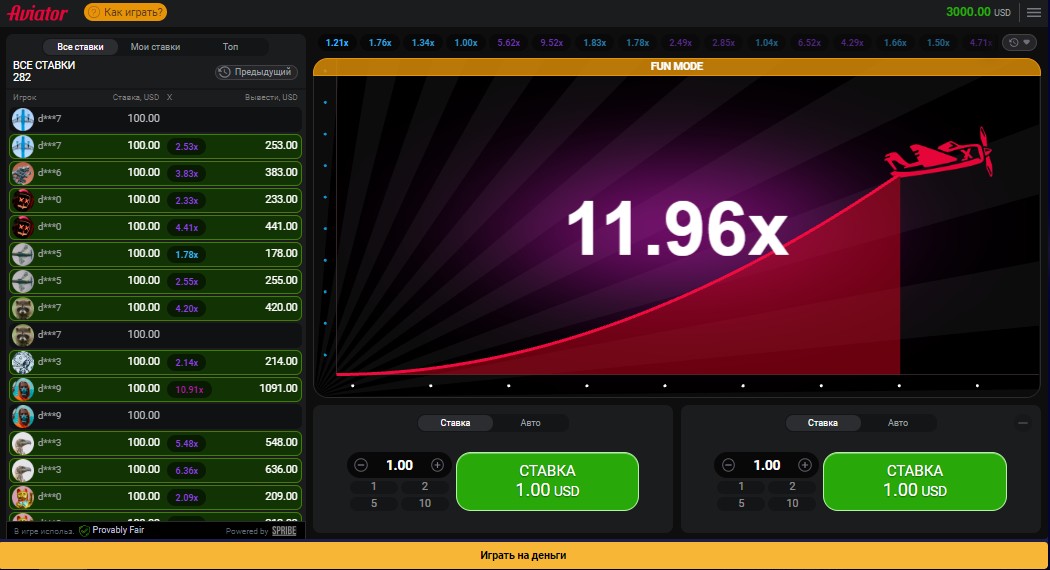Open the Мои ставки tab
The width and height of the screenshot is (1050, 570).
155,47
